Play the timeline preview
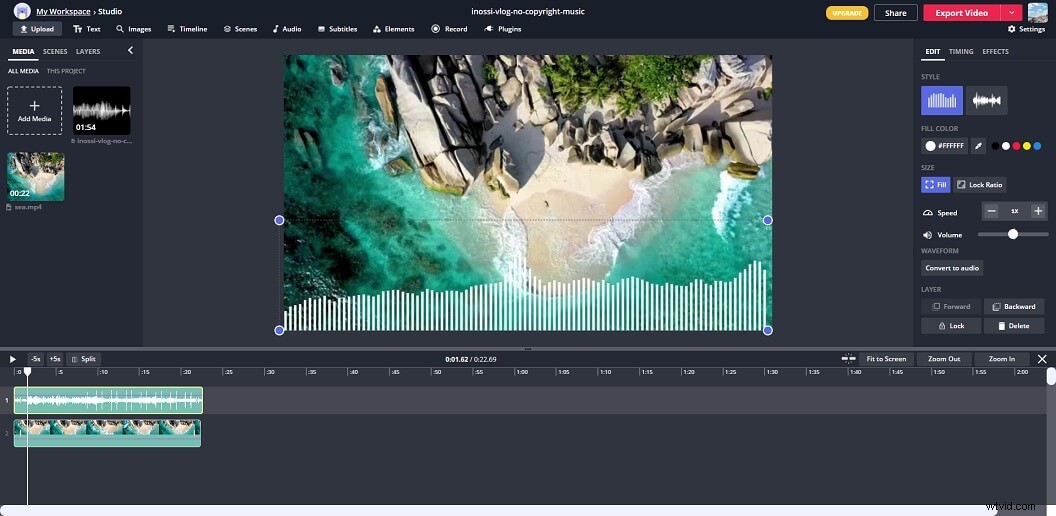Screen dimensions: 1056x516 coord(13,359)
